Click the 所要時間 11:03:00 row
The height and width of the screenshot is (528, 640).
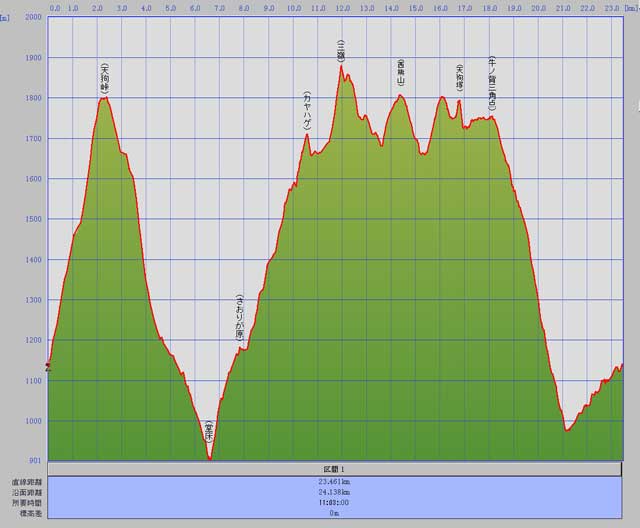[333, 503]
